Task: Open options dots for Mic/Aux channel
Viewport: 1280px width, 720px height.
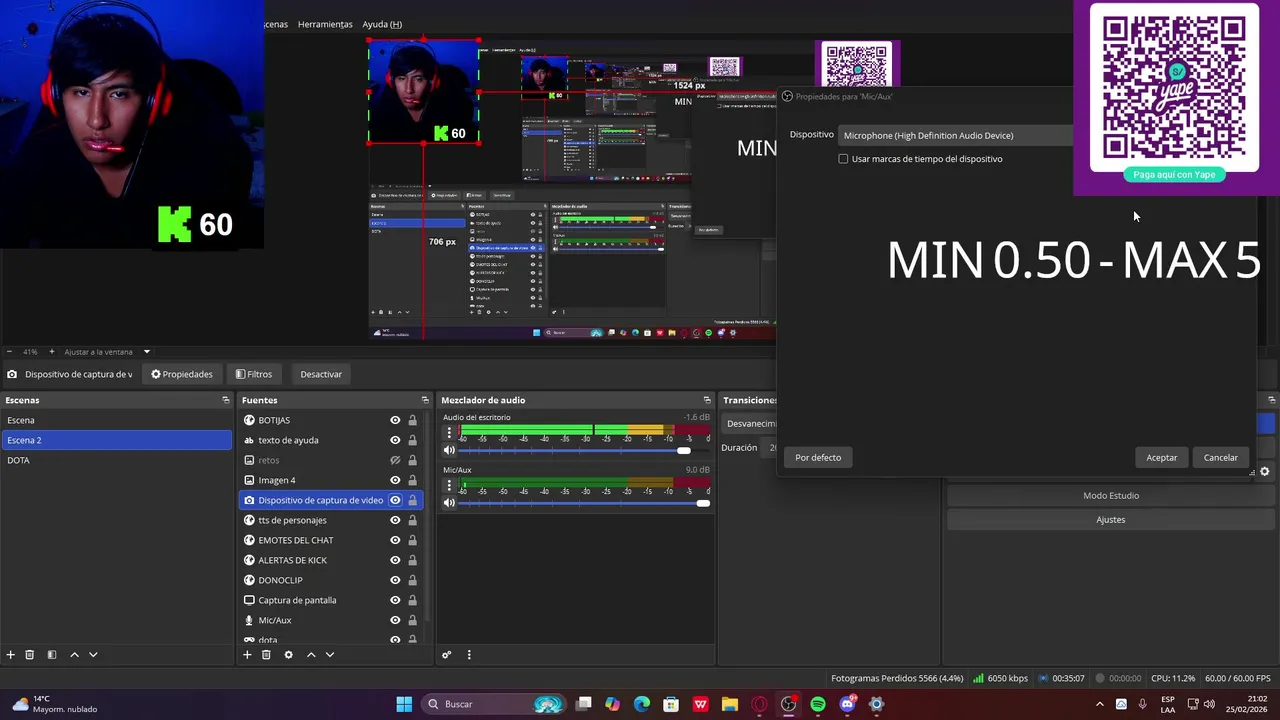Action: click(449, 487)
